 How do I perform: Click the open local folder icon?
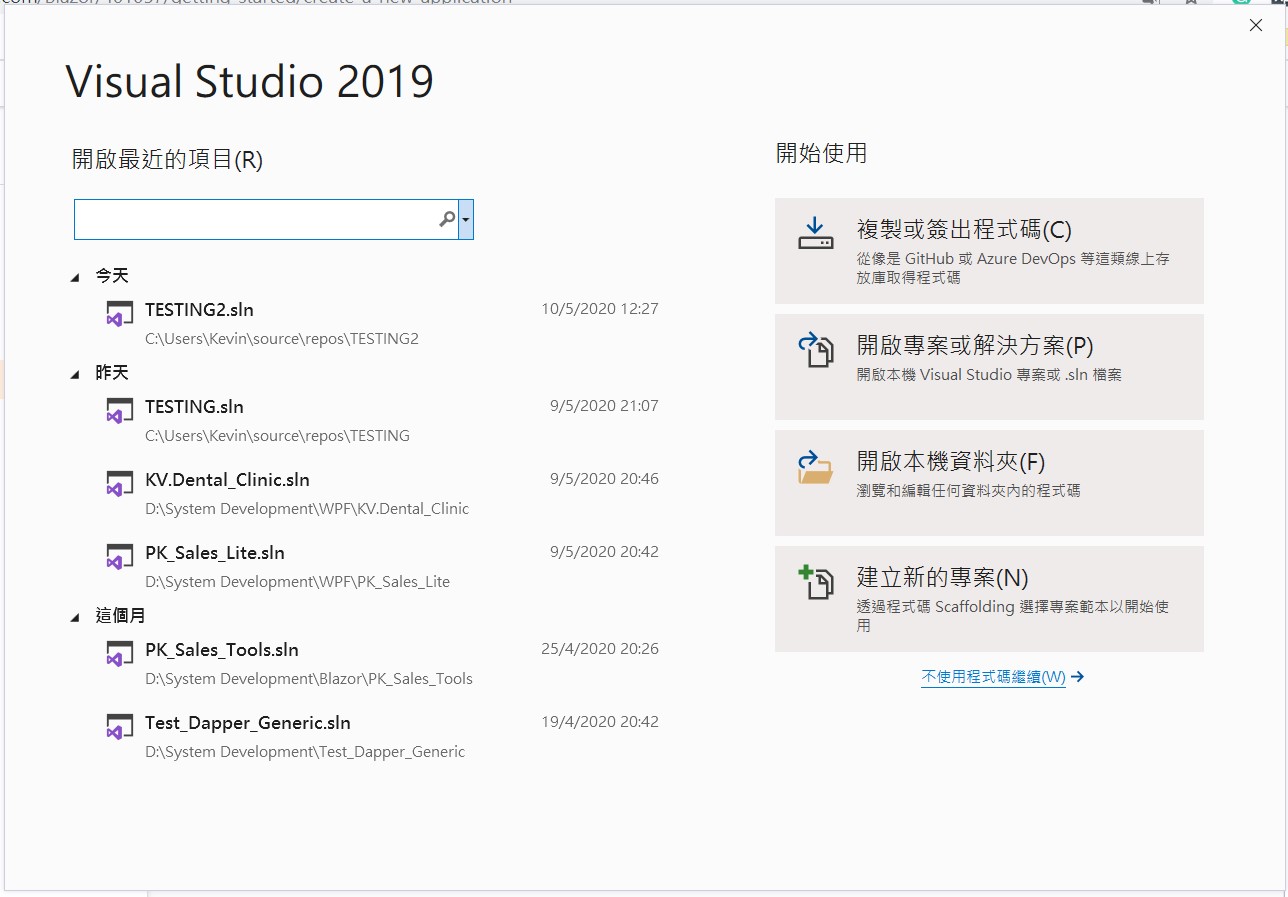pos(815,466)
